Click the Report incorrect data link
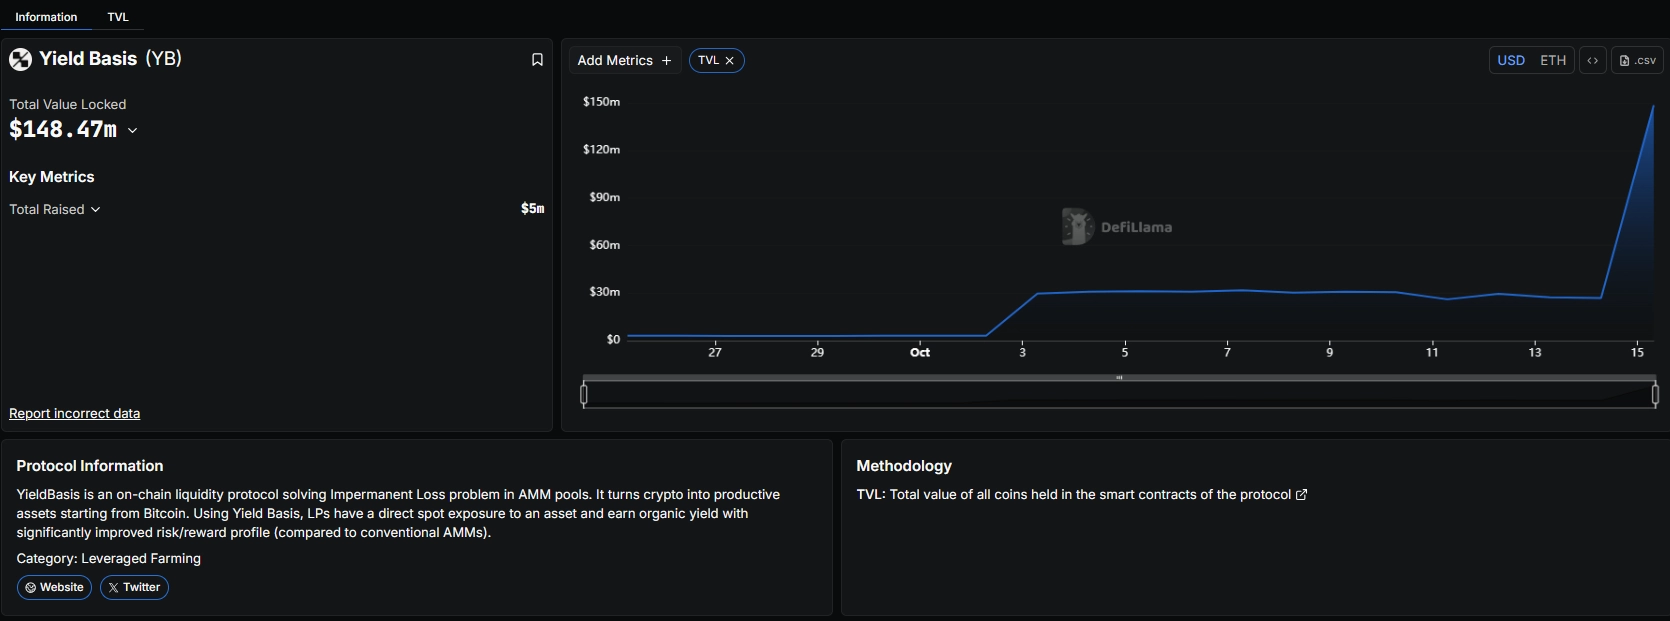This screenshot has height=621, width=1670. pyautogui.click(x=74, y=413)
